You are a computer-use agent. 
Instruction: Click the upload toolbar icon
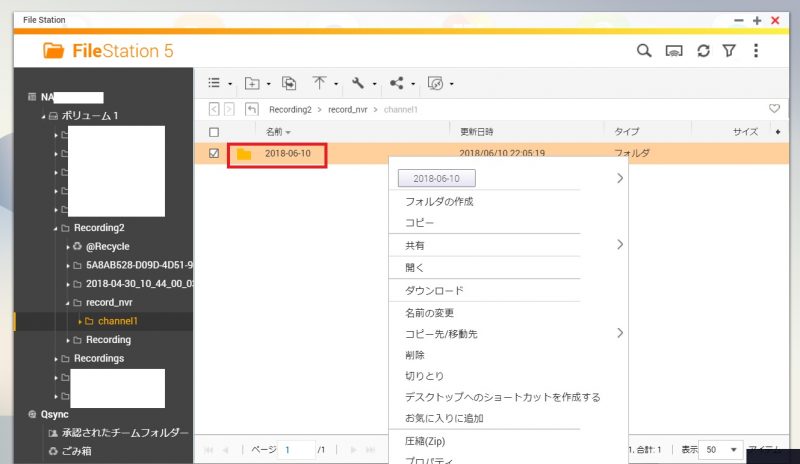point(319,83)
